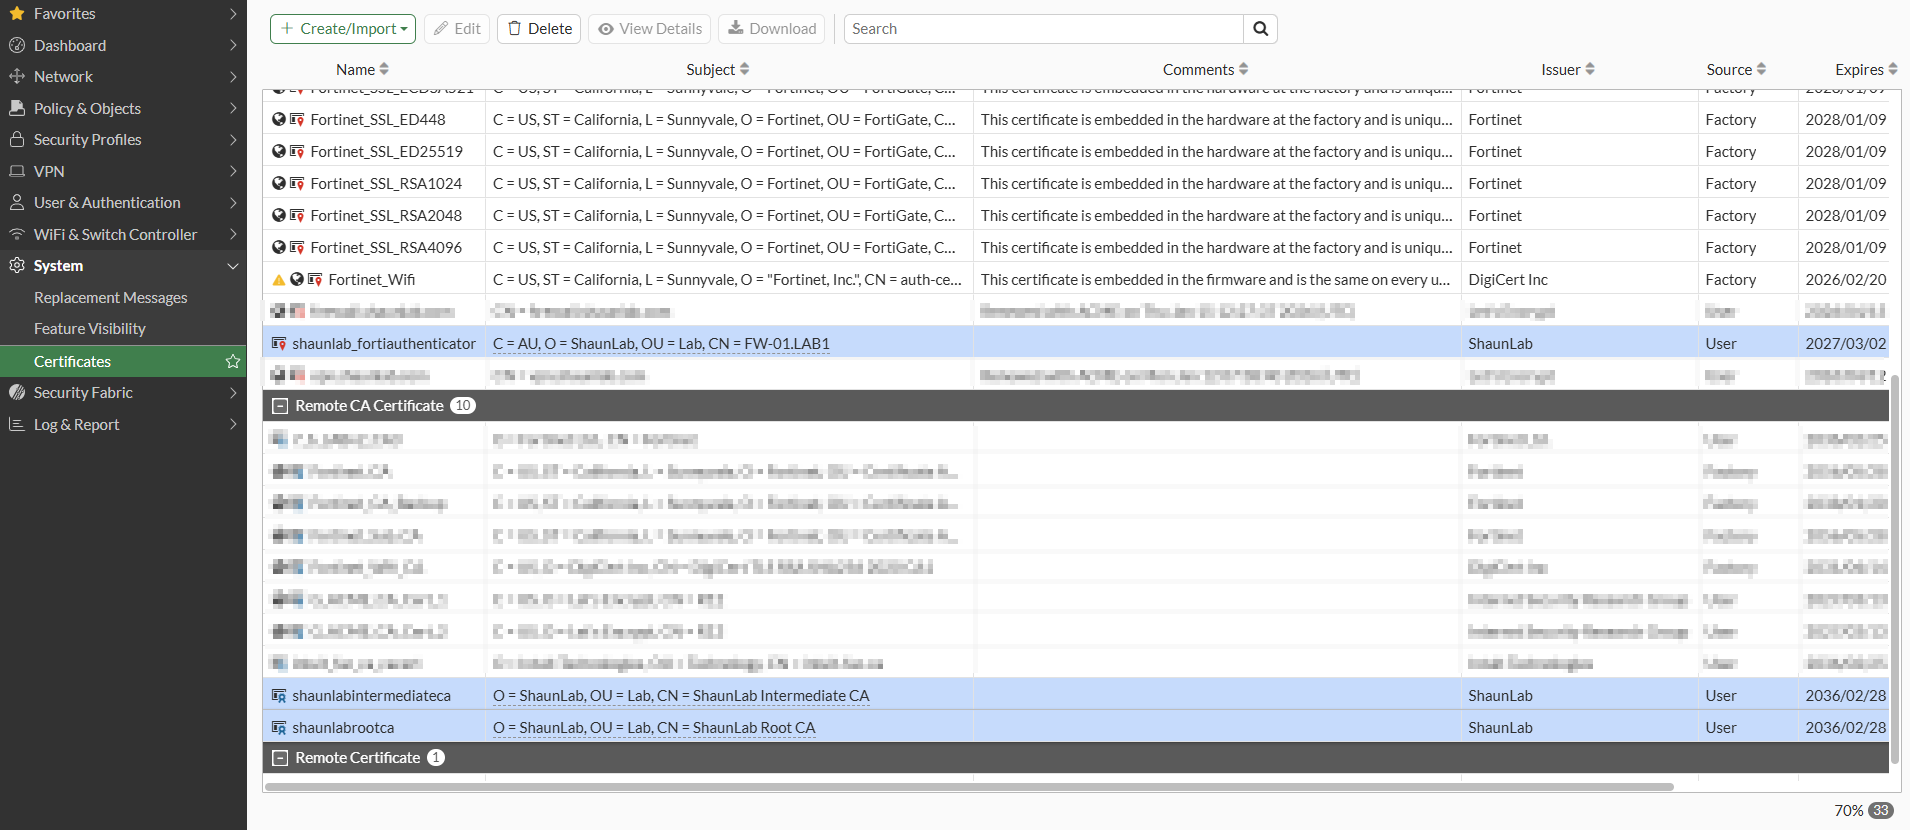Sort by Name column arrows
This screenshot has width=1910, height=830.
point(384,69)
